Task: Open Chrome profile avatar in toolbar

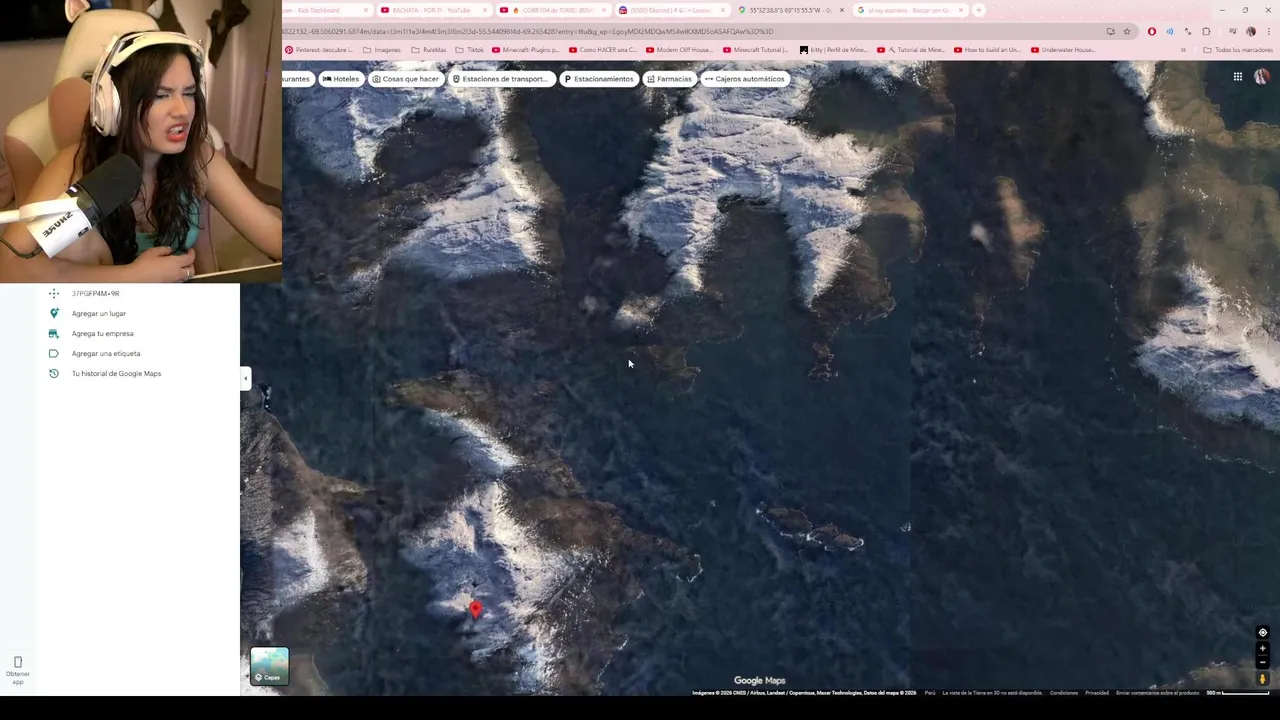Action: tap(1251, 31)
